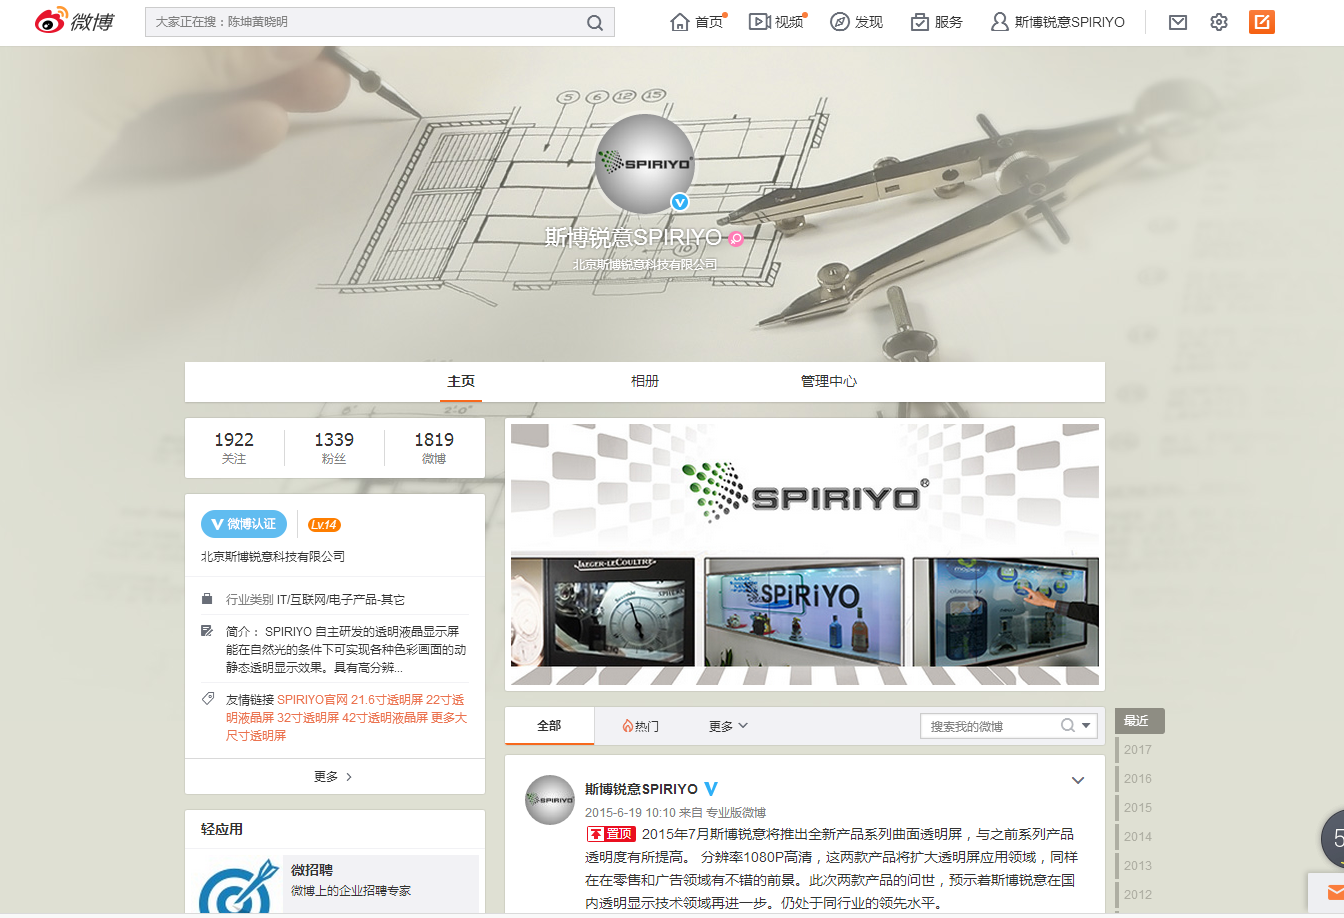Screen dimensions: 1344x918
Task: Click the Weibo logo in header
Action: pyautogui.click(x=75, y=21)
